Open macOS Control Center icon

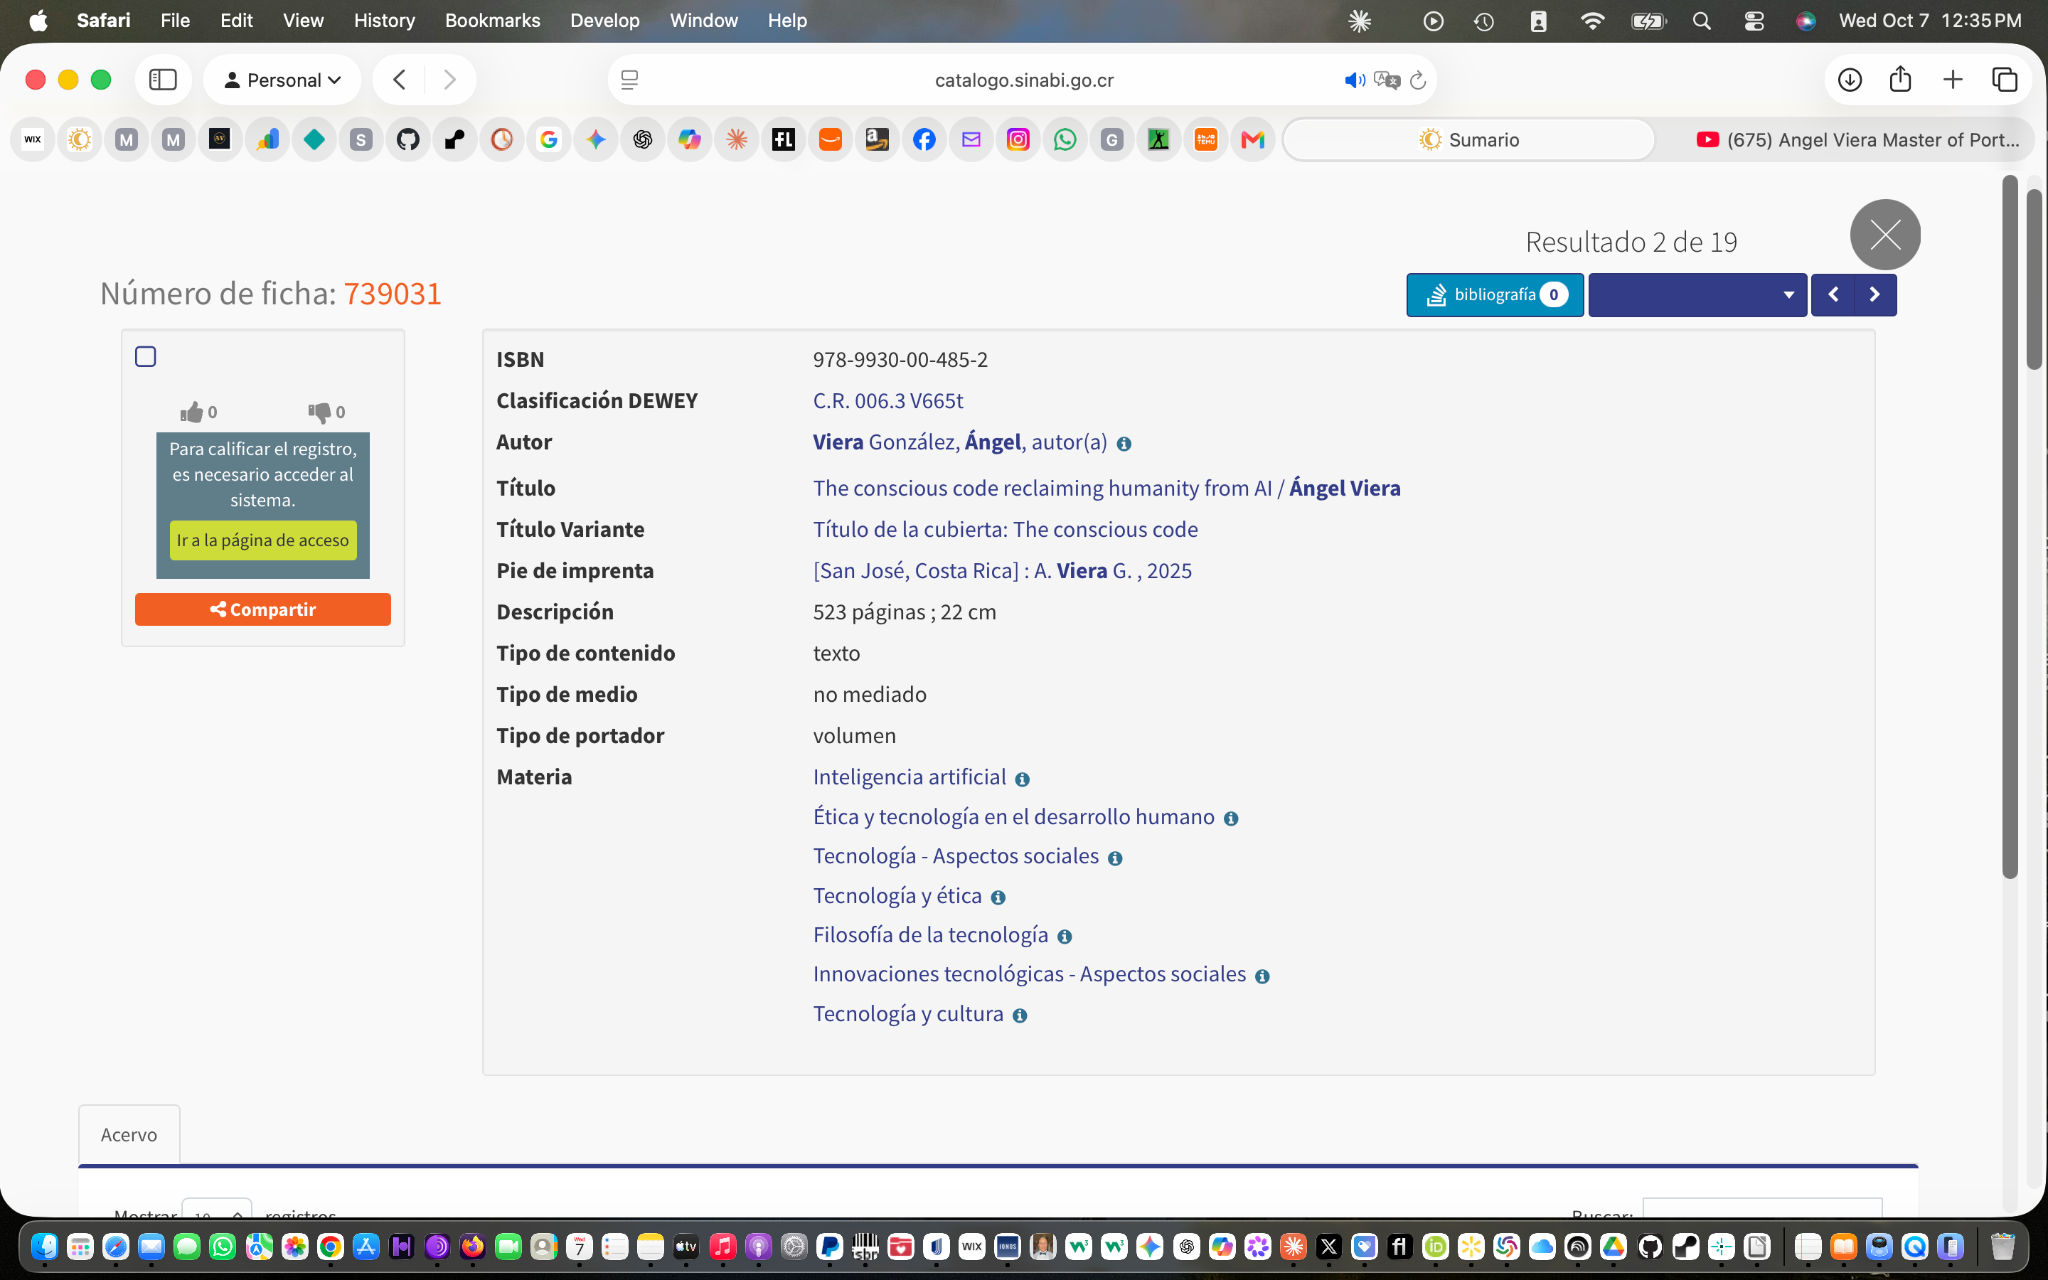[x=1754, y=20]
